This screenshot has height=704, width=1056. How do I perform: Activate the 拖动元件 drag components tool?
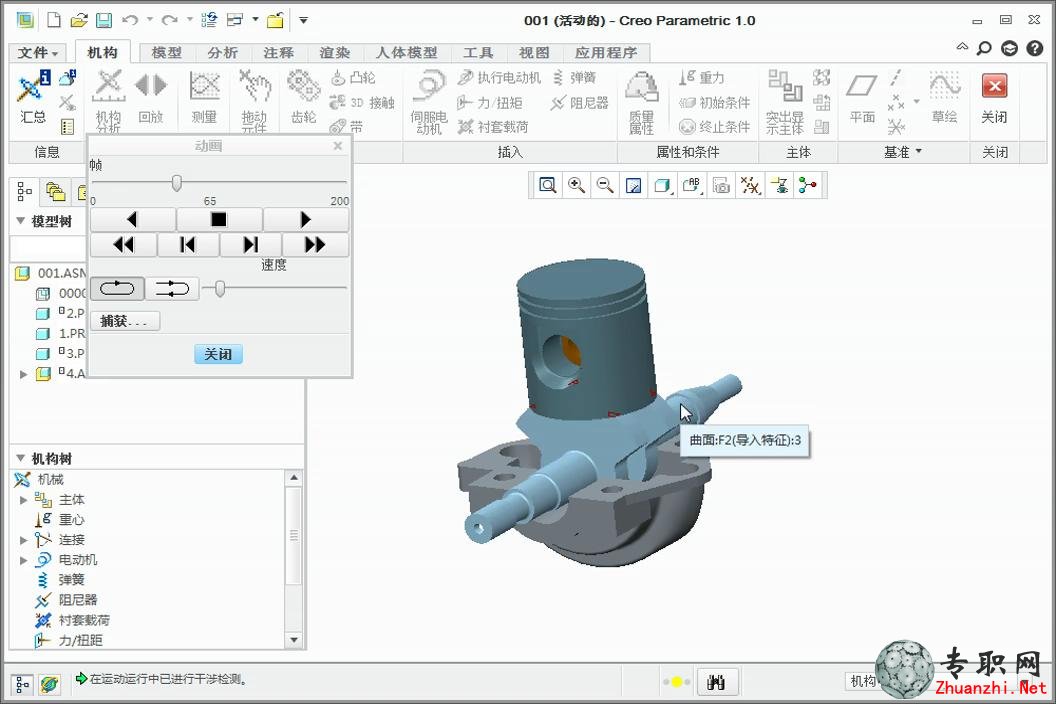coord(255,100)
